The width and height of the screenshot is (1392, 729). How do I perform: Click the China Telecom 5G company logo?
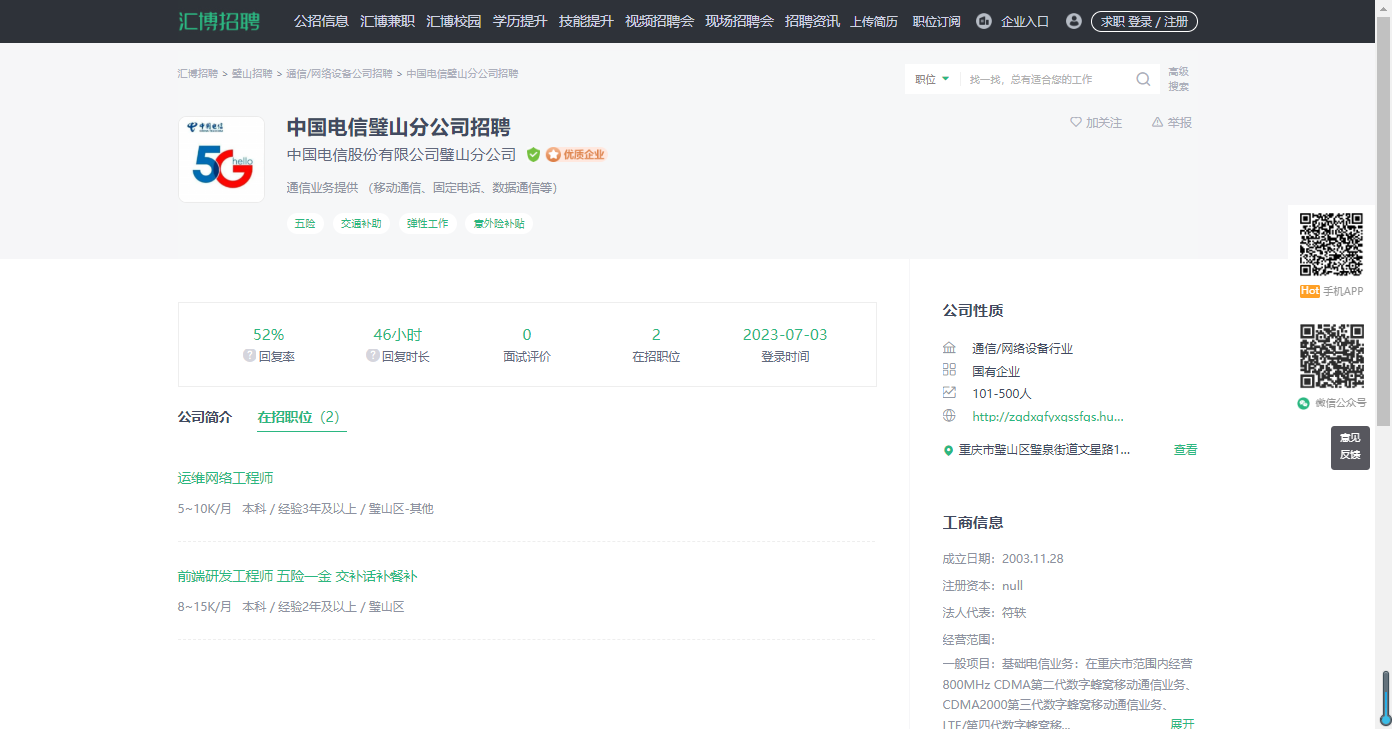(221, 160)
